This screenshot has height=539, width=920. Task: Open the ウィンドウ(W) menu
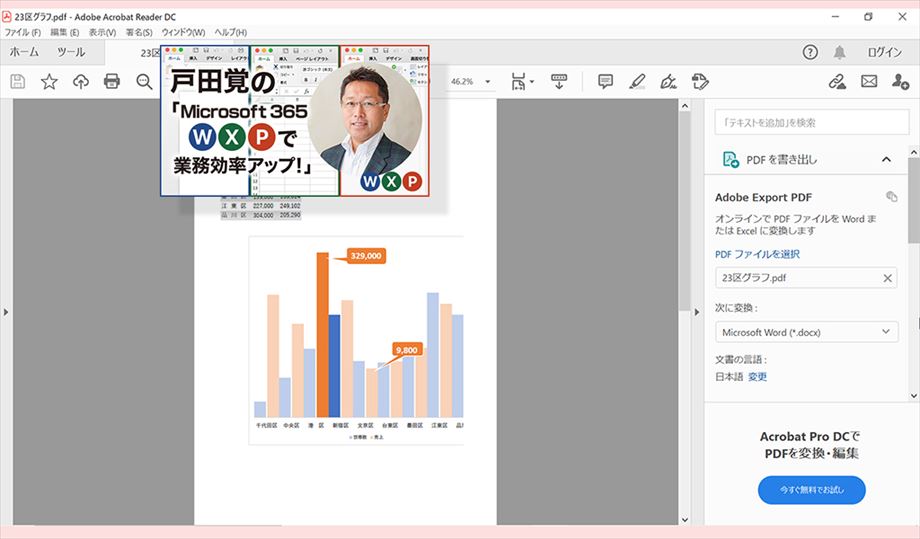coord(183,32)
